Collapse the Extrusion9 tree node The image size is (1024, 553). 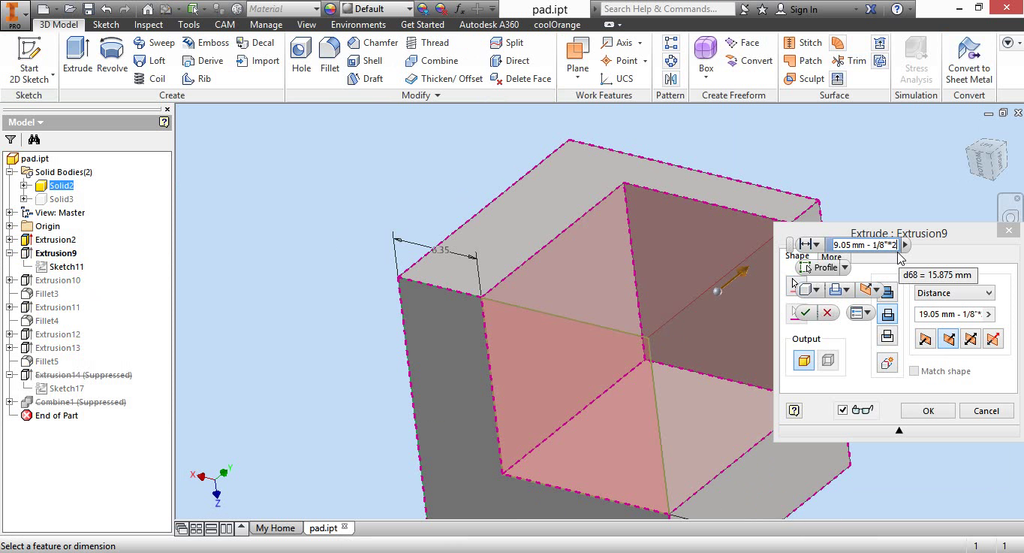[x=10, y=253]
